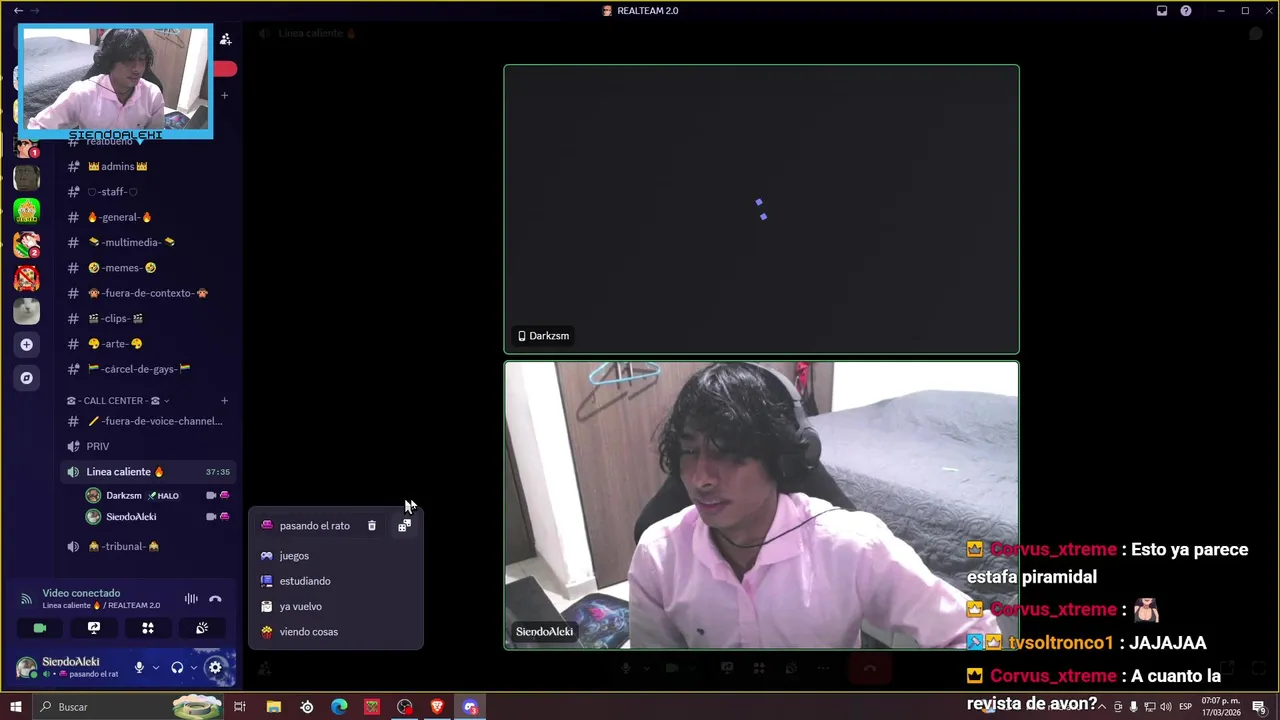Open the Discord inbox icon
Screen dimensions: 1280x720
(x=1162, y=11)
